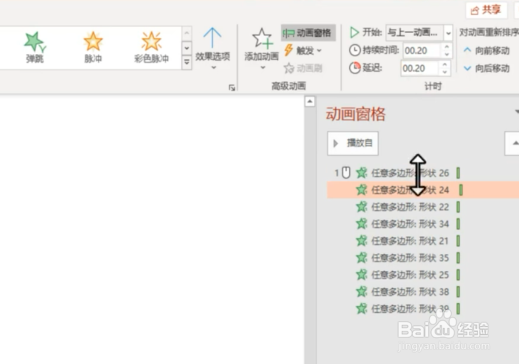Click 添加动画 add animation button

(x=262, y=49)
